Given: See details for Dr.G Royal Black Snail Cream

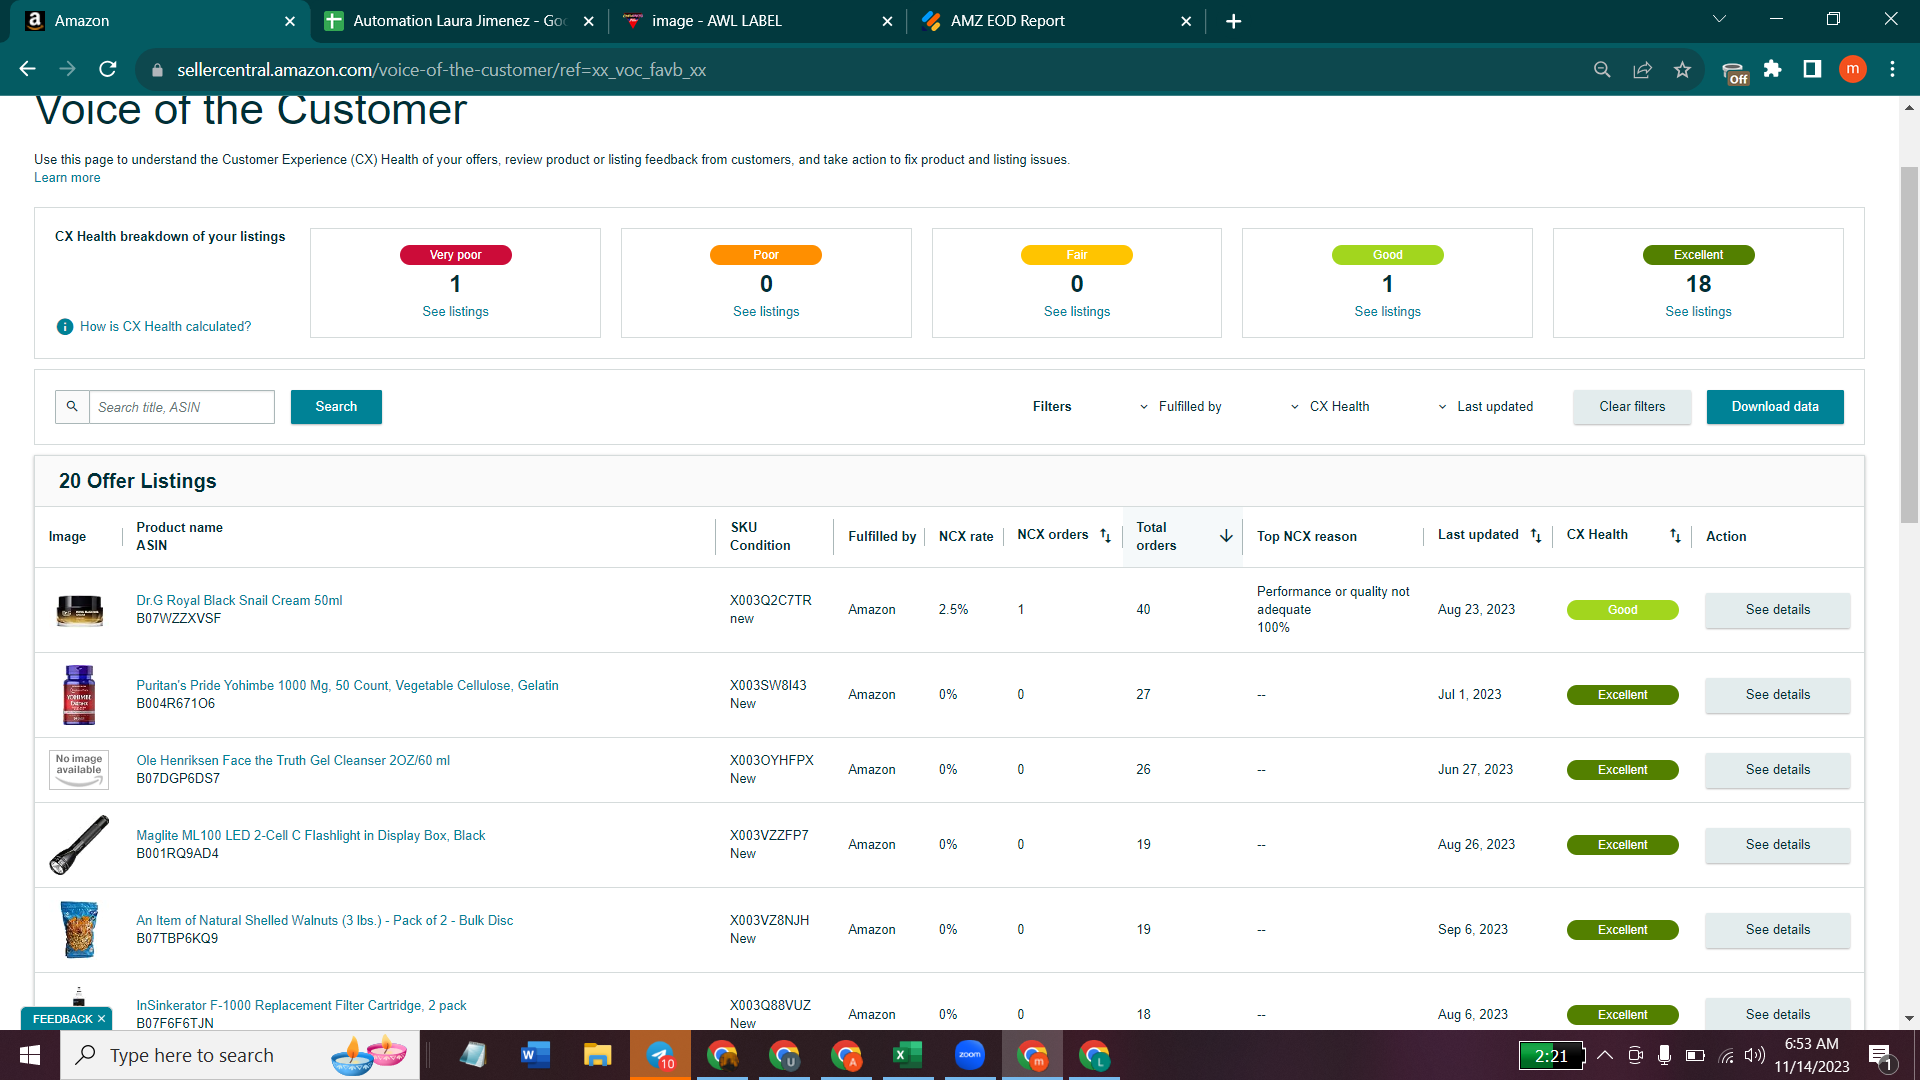Looking at the screenshot, I should 1777,610.
